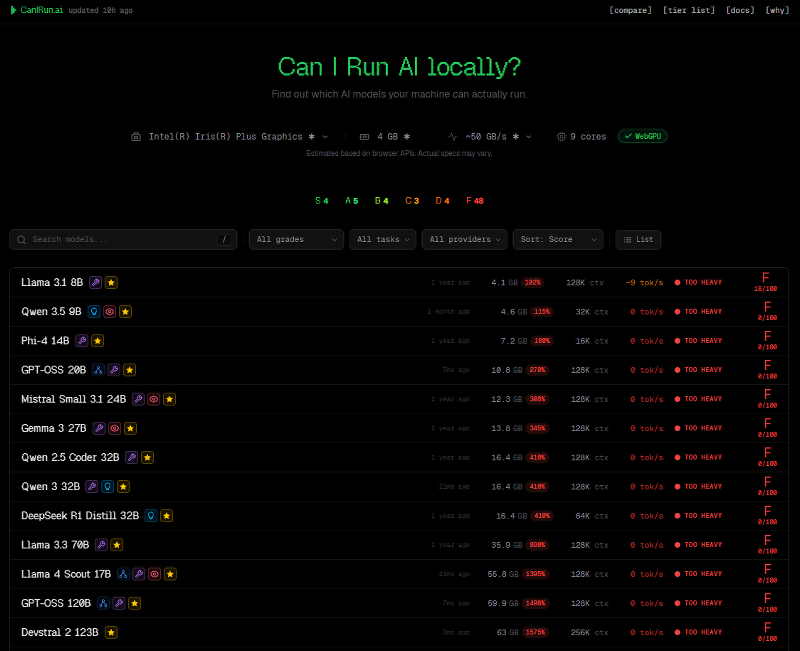Viewport: 800px width, 651px height.
Task: Click the 102% memory badge on Llama 3.1 8B
Action: pos(533,283)
